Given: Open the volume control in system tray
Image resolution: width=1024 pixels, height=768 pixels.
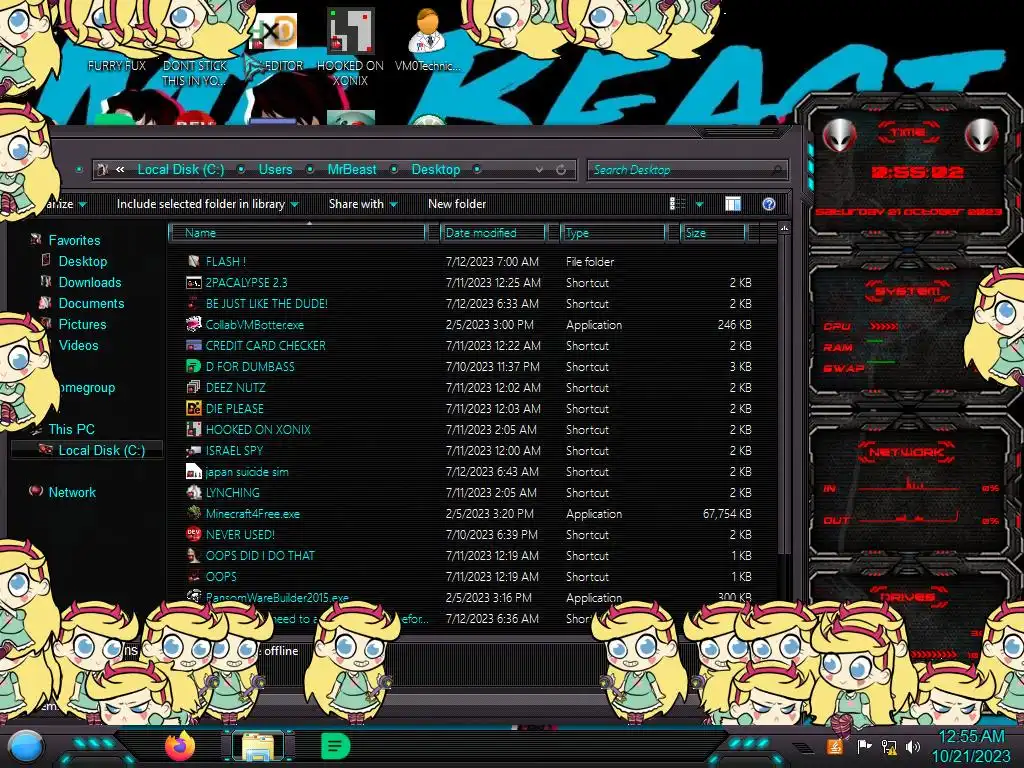Looking at the screenshot, I should (912, 746).
